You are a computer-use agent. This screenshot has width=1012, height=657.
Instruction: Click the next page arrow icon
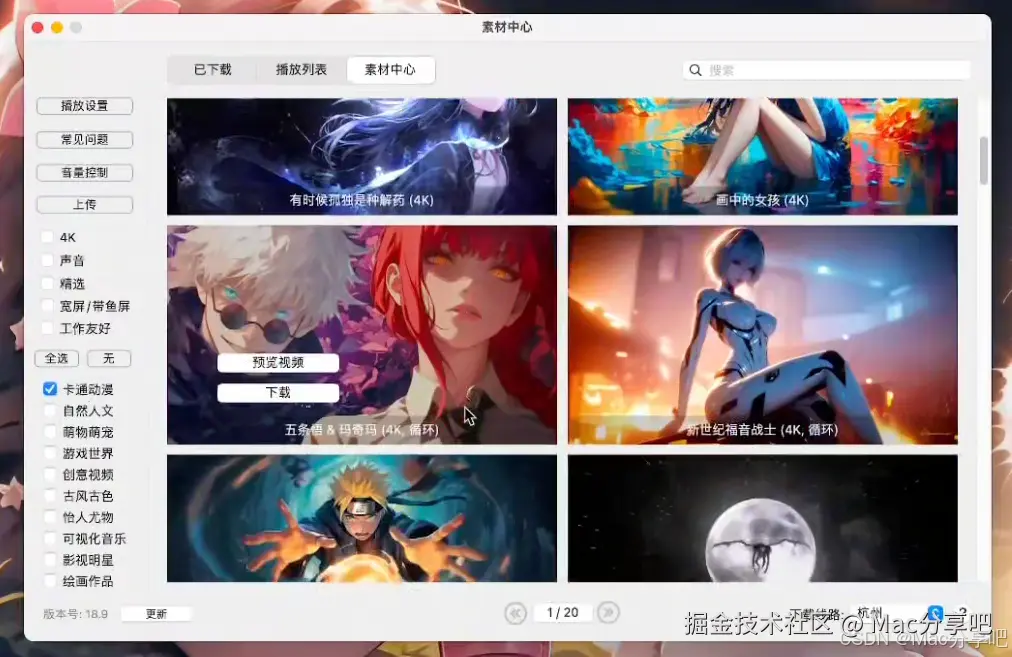click(x=609, y=613)
